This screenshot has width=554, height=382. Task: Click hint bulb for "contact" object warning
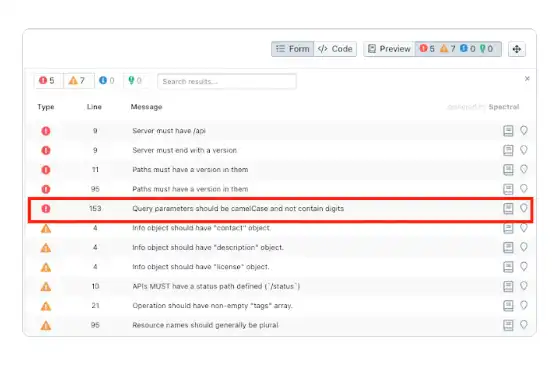click(524, 228)
